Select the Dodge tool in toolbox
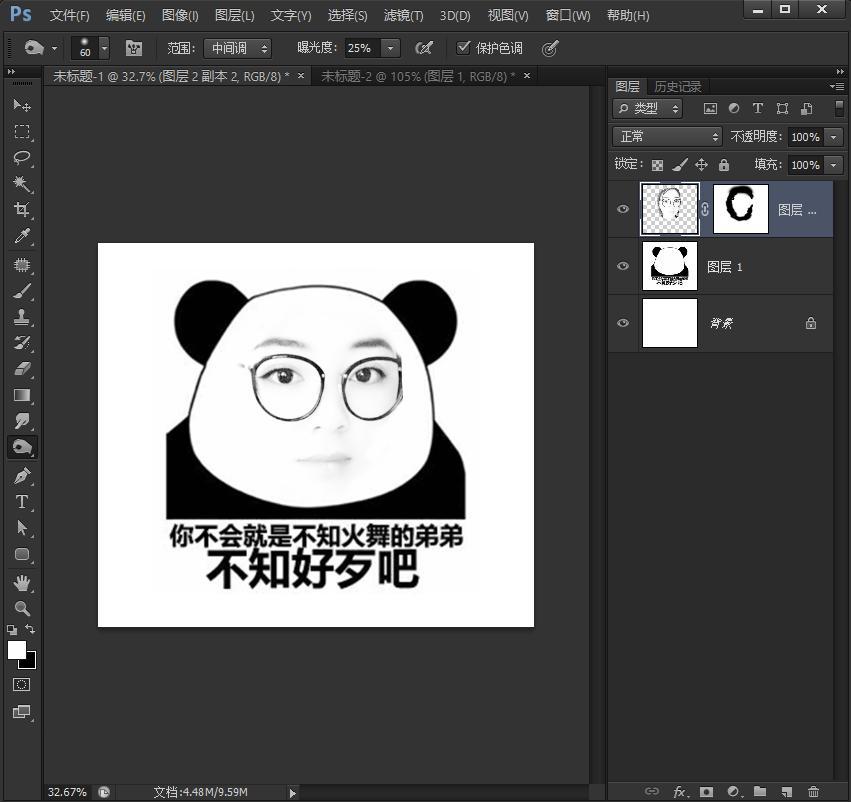 (22, 447)
